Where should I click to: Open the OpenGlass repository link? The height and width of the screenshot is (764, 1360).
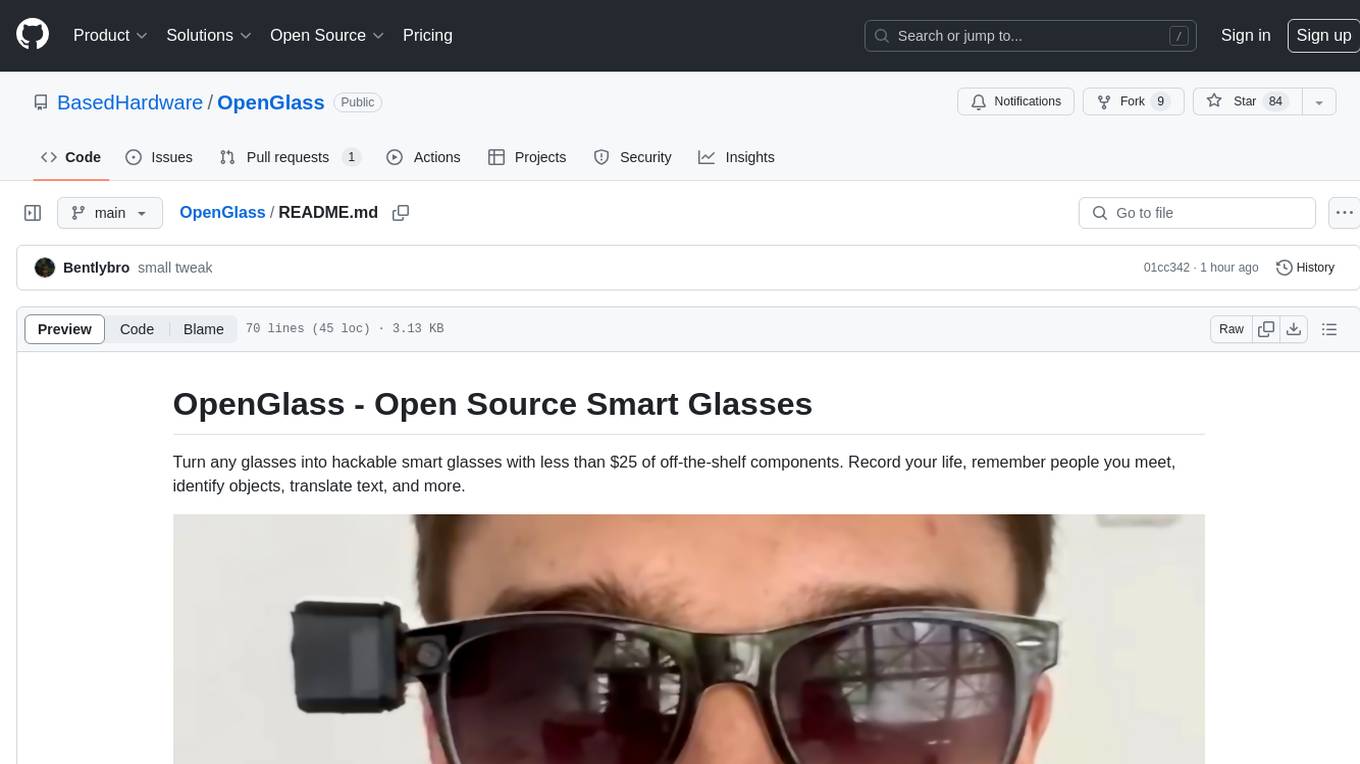[270, 102]
